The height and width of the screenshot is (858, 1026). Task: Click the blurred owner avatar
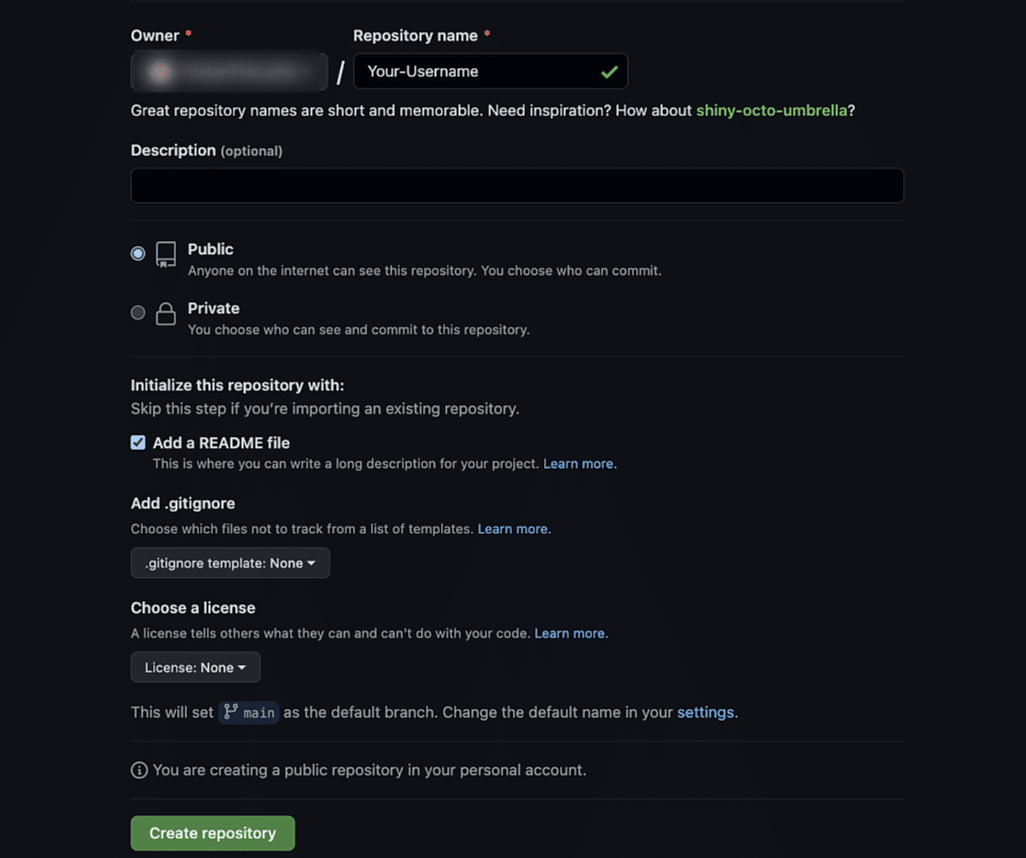(160, 71)
